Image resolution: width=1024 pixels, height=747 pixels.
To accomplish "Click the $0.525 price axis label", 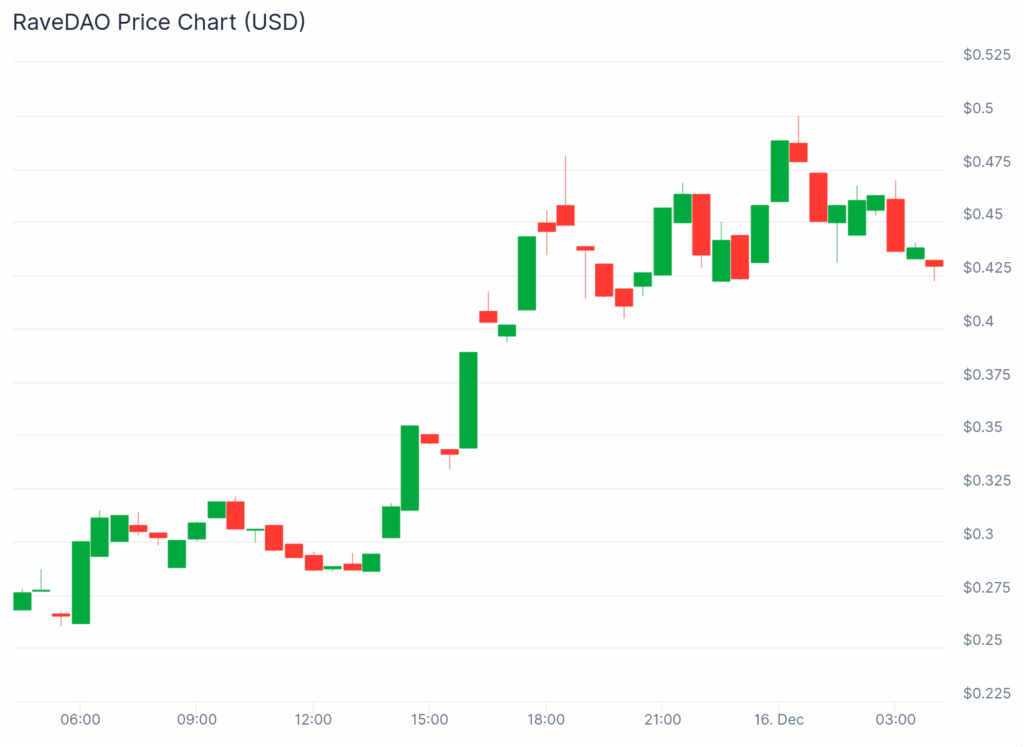I will coord(986,55).
